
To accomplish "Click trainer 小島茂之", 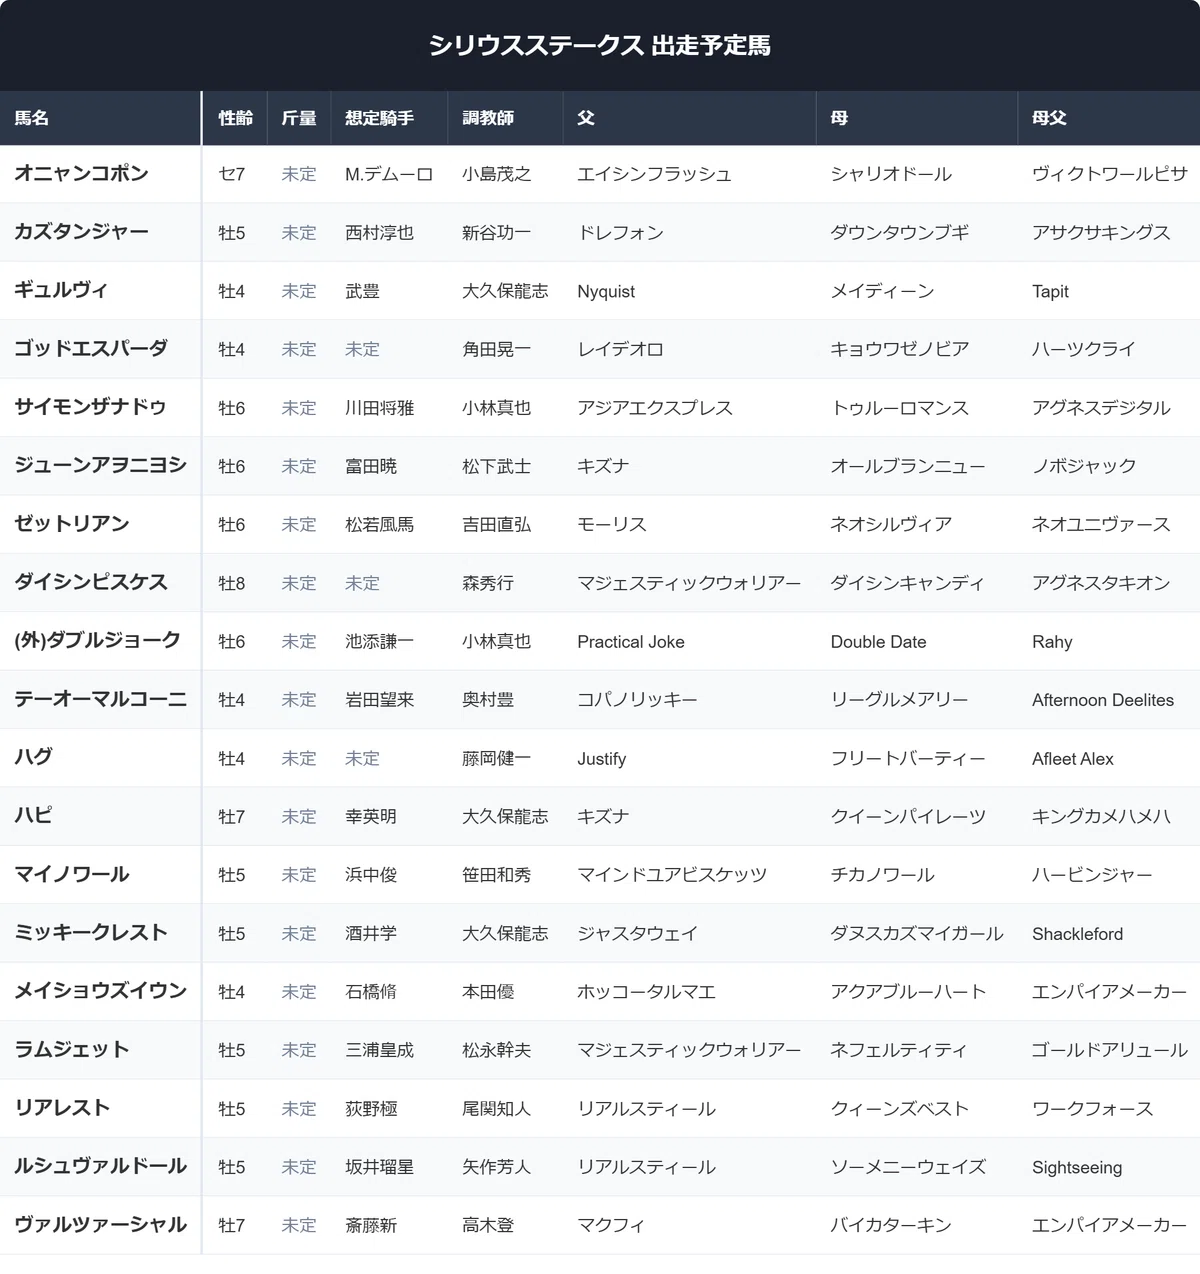I will pos(496,174).
